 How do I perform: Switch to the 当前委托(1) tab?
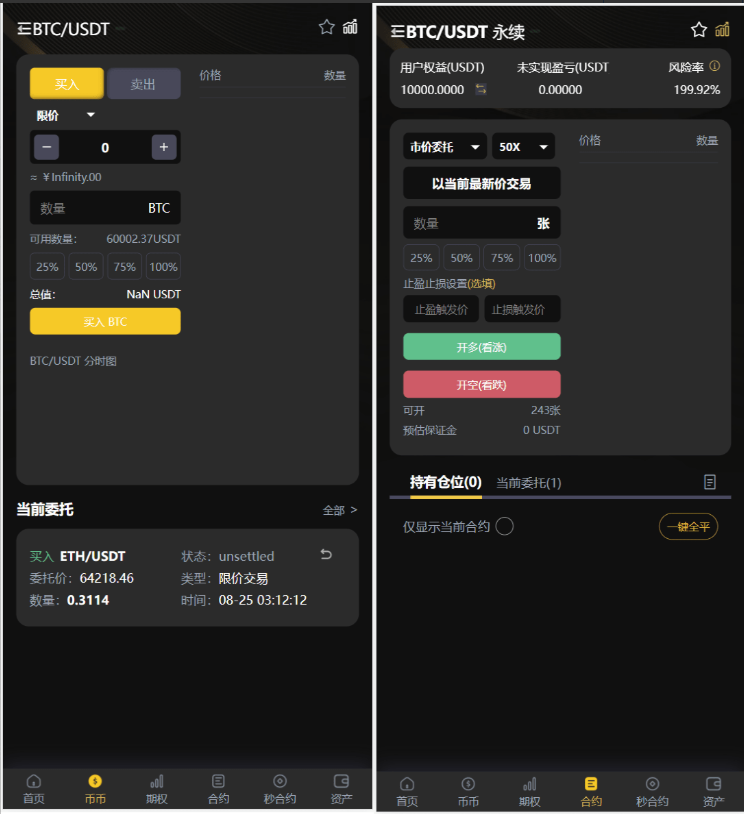click(x=529, y=483)
